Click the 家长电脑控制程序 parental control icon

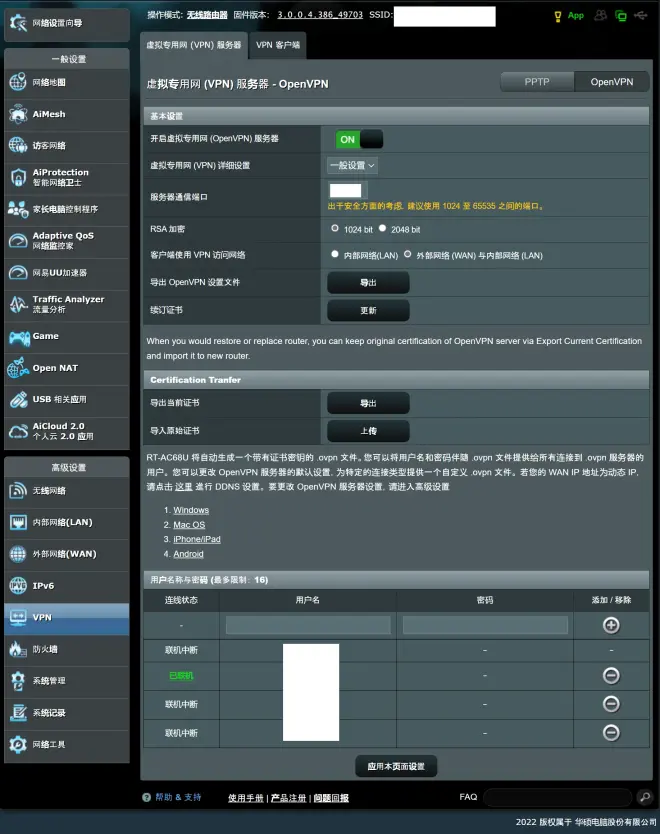click(18, 209)
